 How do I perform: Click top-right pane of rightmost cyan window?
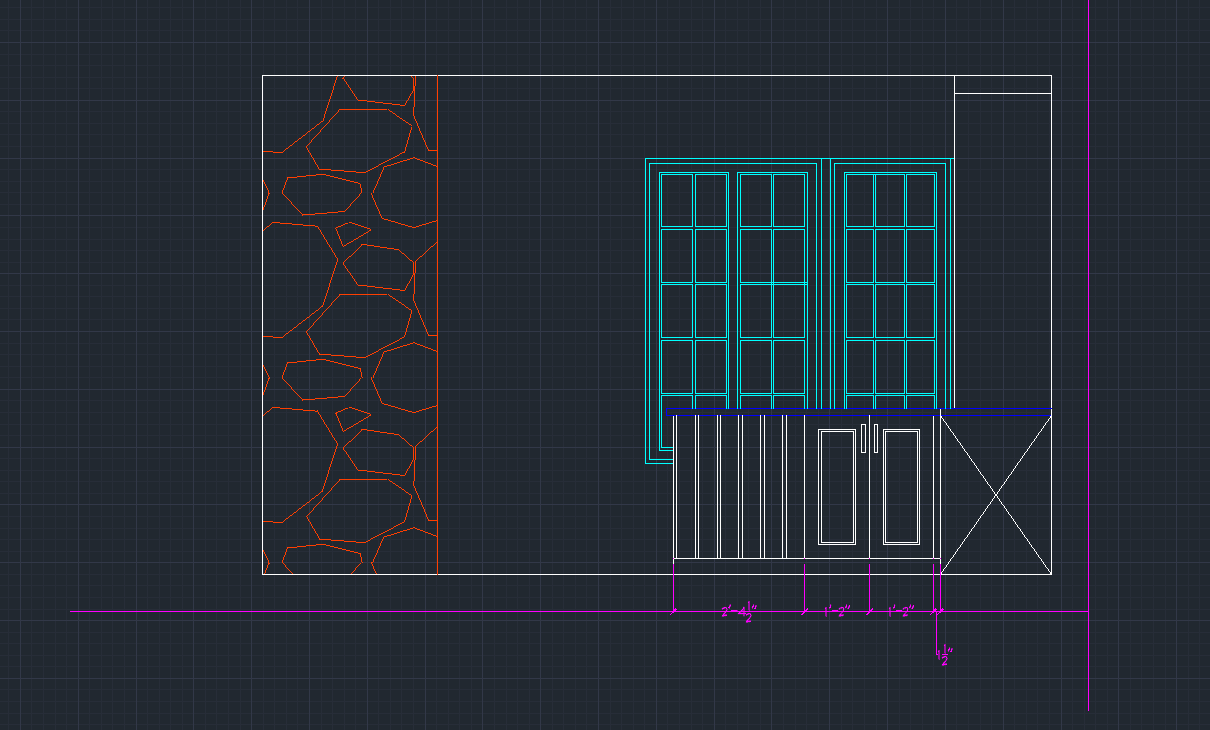pos(920,200)
